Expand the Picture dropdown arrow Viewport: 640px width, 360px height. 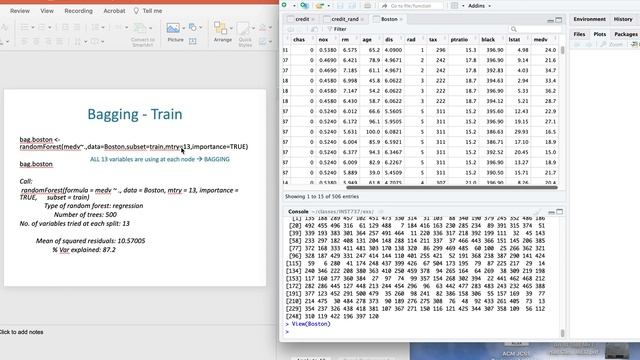coord(183,28)
